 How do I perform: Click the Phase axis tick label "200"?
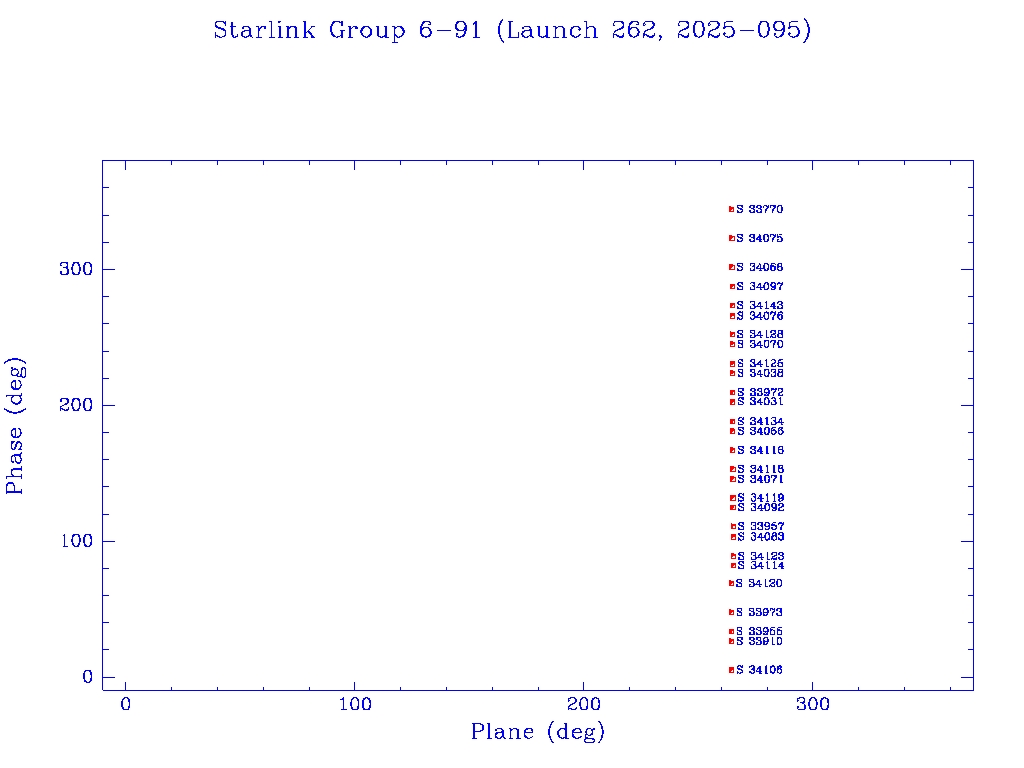[76, 405]
